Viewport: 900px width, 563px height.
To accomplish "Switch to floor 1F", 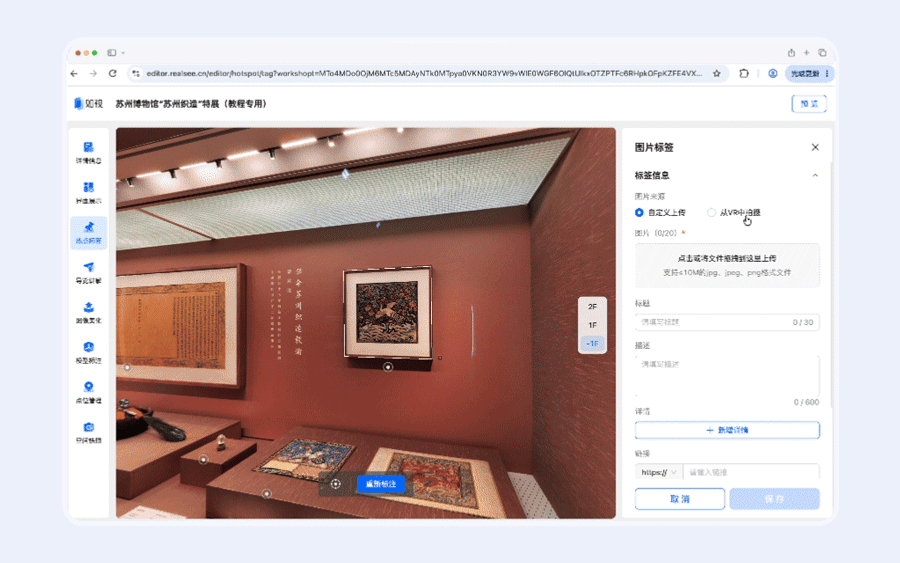I will [x=592, y=325].
